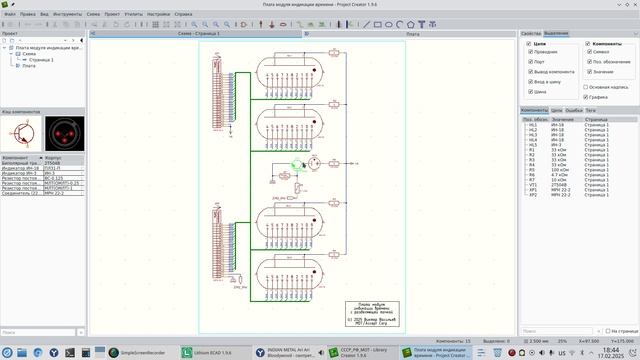The width and height of the screenshot is (640, 360).
Task: Open the Схема menu
Action: (x=93, y=14)
